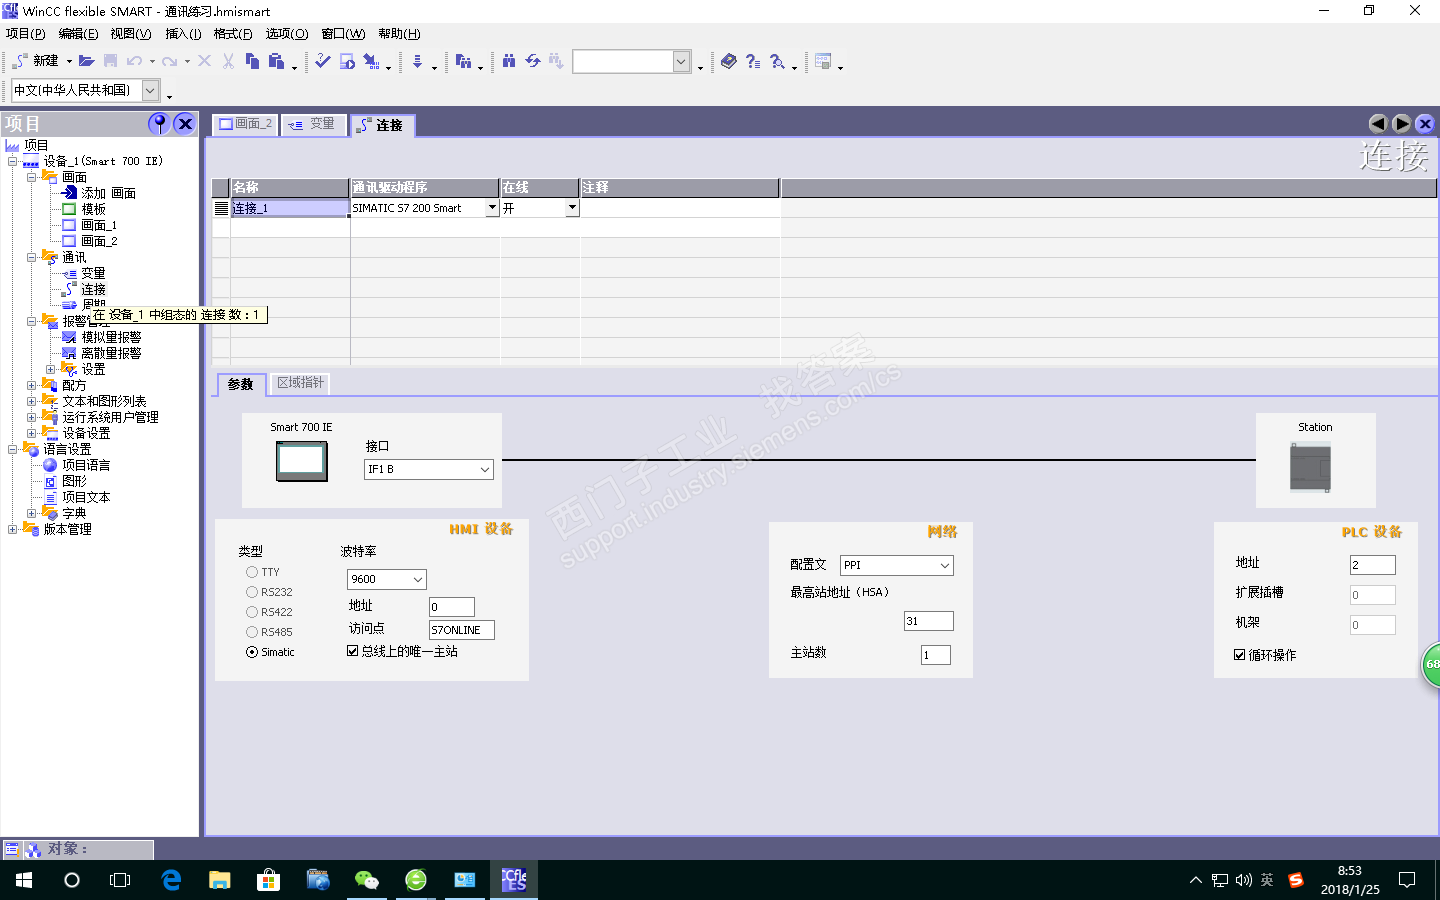Close the project panel with X icon
This screenshot has width=1440, height=900.
184,123
